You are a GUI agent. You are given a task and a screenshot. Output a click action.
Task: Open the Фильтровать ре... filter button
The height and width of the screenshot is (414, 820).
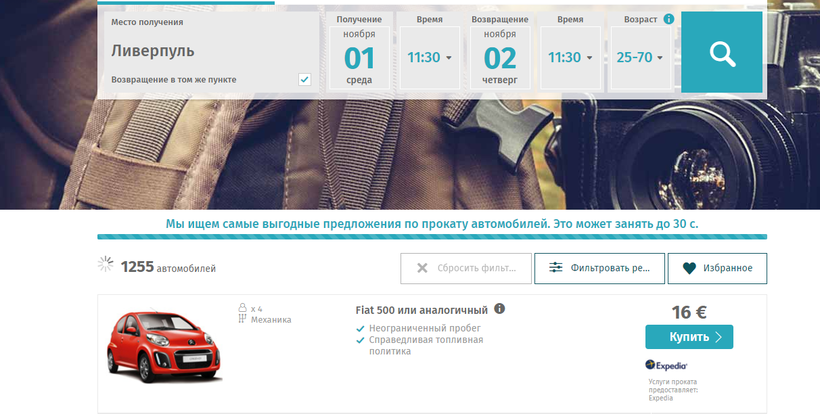(599, 268)
